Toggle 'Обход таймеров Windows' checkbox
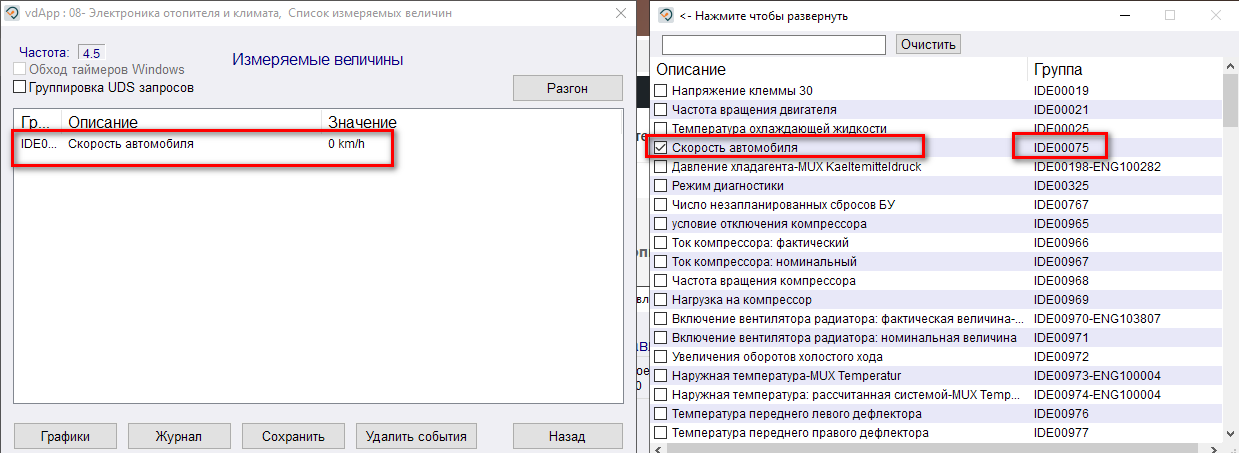Screen dimensions: 1239x453 click(x=20, y=70)
